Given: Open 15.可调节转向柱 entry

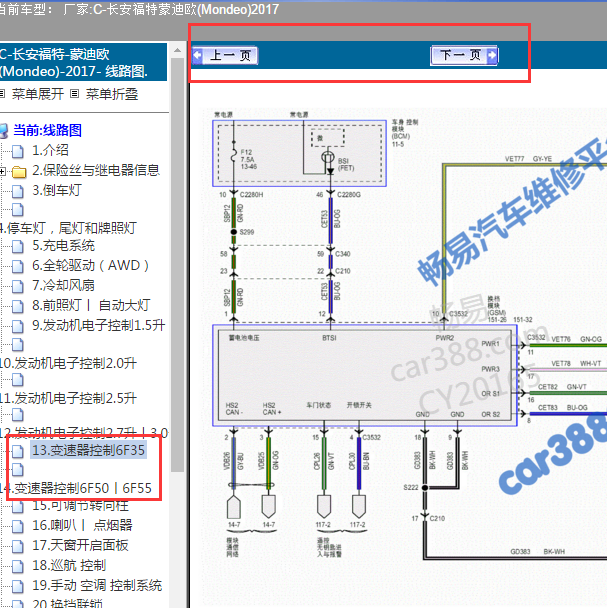Looking at the screenshot, I should click(80, 506).
